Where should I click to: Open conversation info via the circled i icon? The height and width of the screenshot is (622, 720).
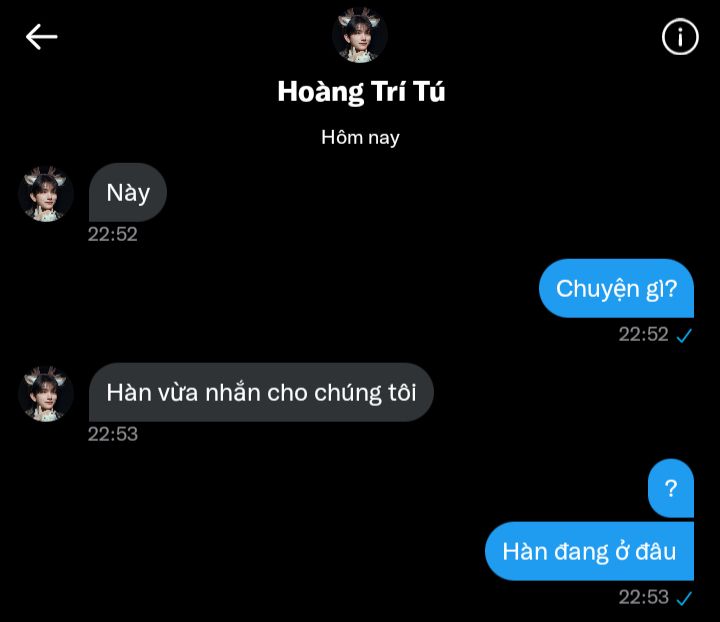[x=680, y=37]
